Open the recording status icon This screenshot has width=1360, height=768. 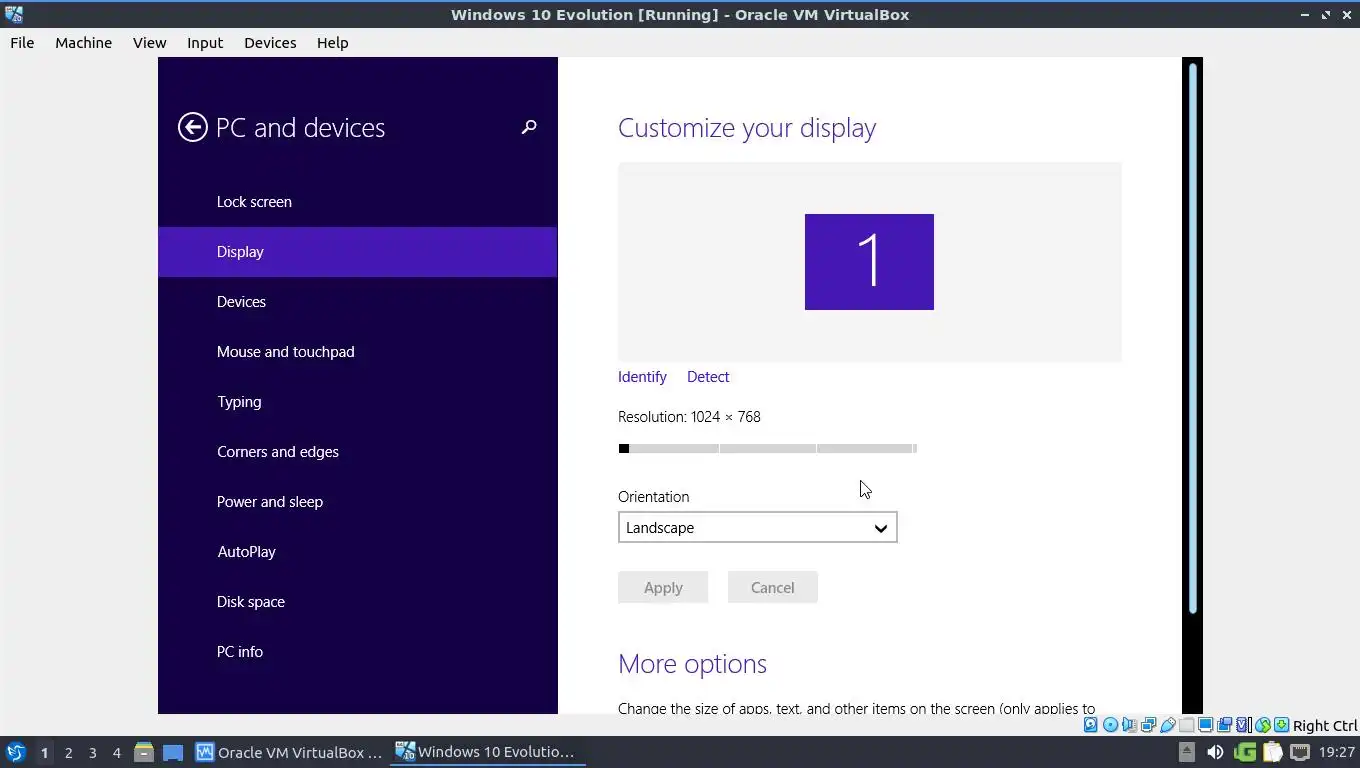[1224, 725]
